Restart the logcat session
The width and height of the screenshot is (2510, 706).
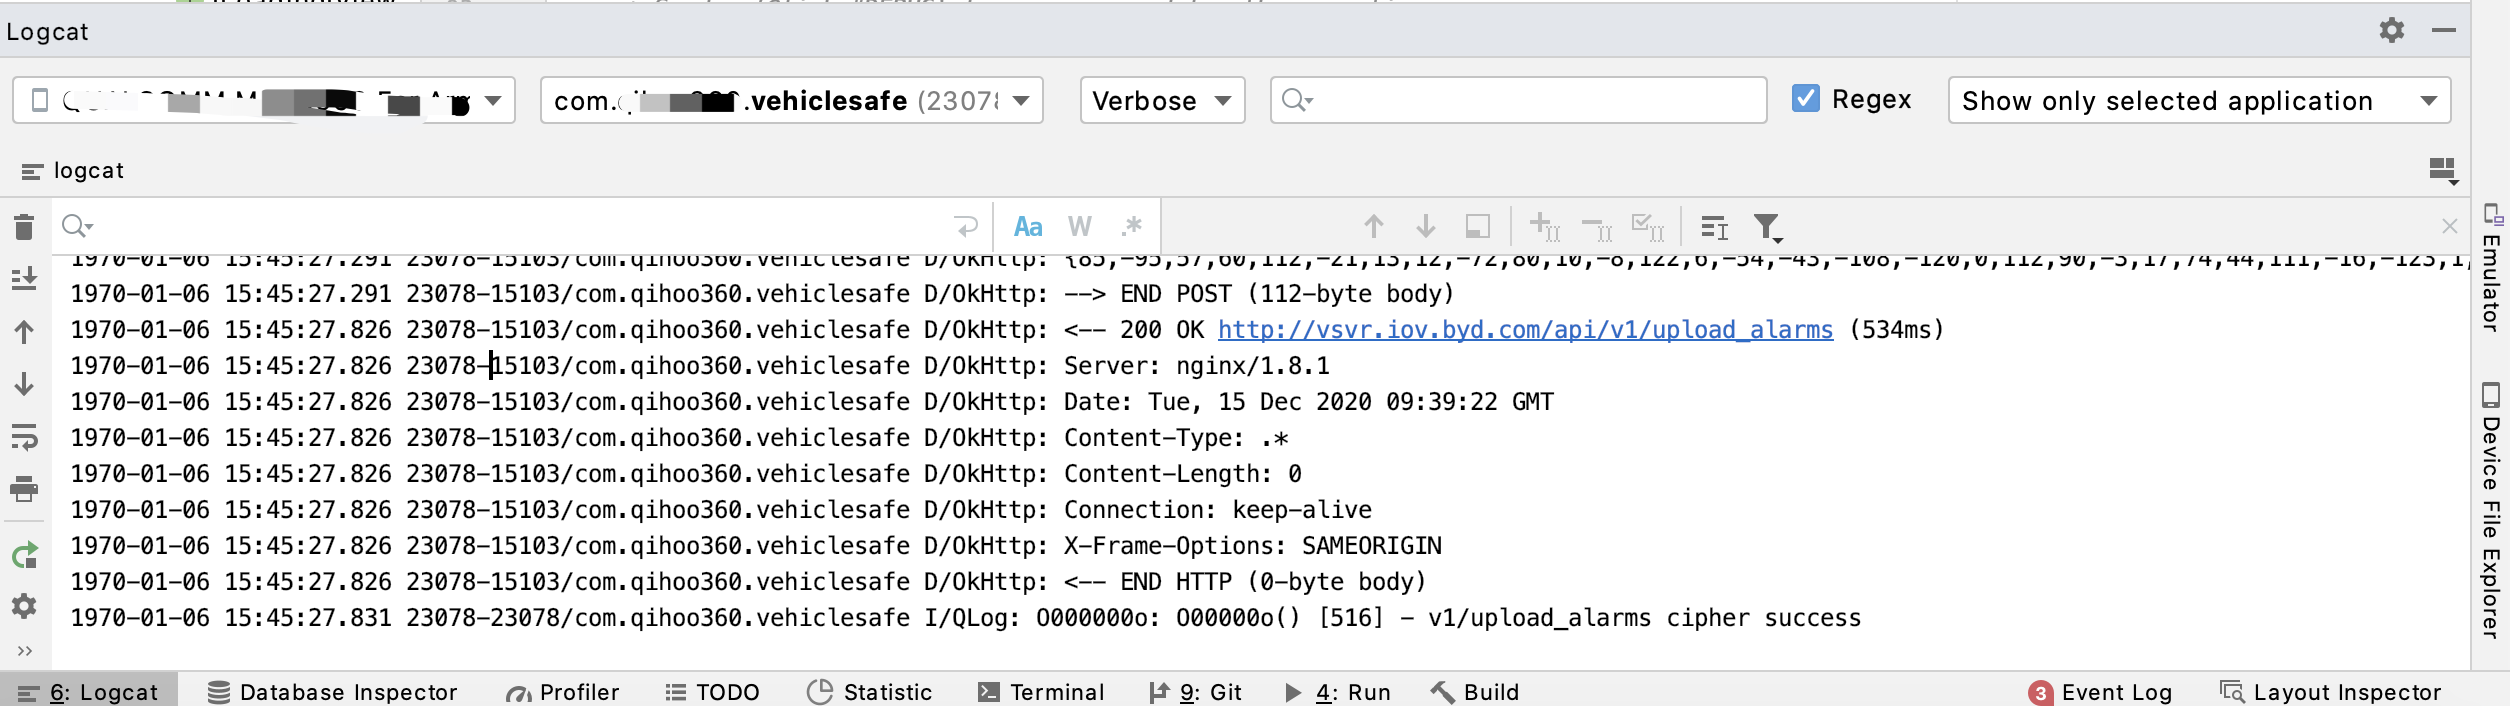23,556
